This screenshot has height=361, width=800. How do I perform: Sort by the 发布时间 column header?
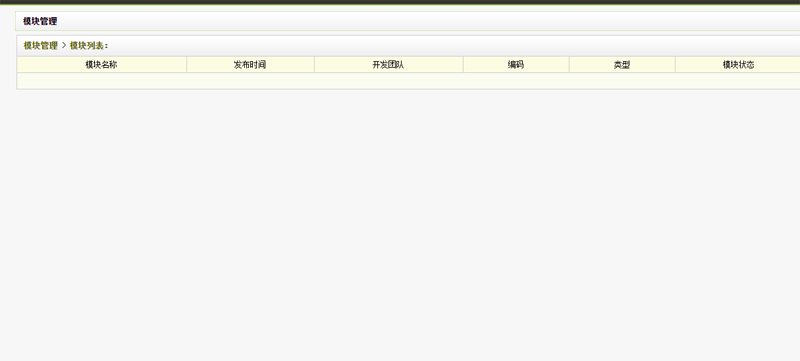[x=251, y=65]
